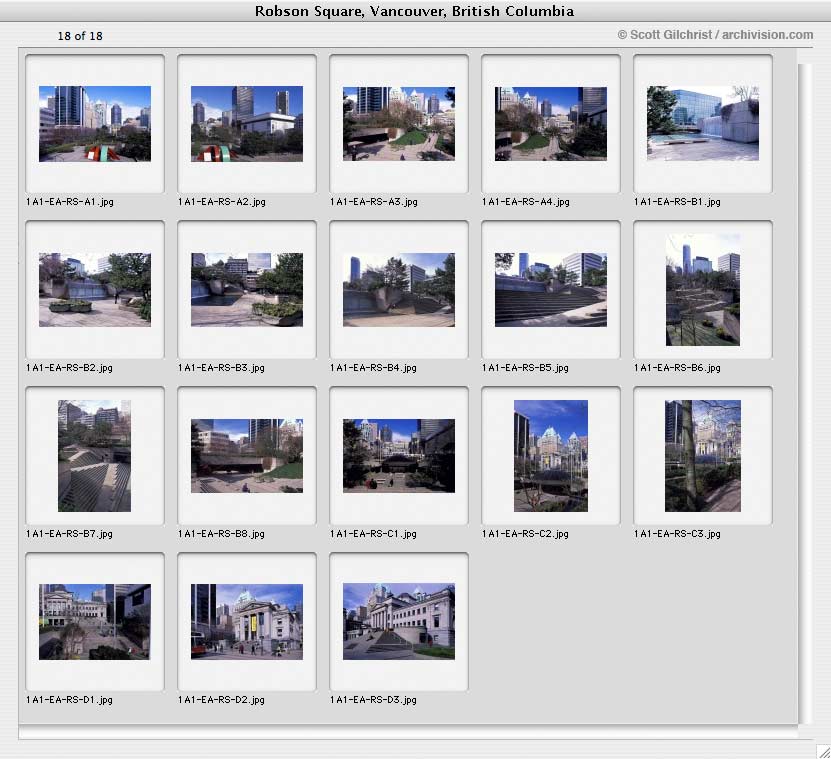This screenshot has height=759, width=831.
Task: Pick thumbnail 1A1-EA-RS-B3.jpg
Action: (247, 289)
